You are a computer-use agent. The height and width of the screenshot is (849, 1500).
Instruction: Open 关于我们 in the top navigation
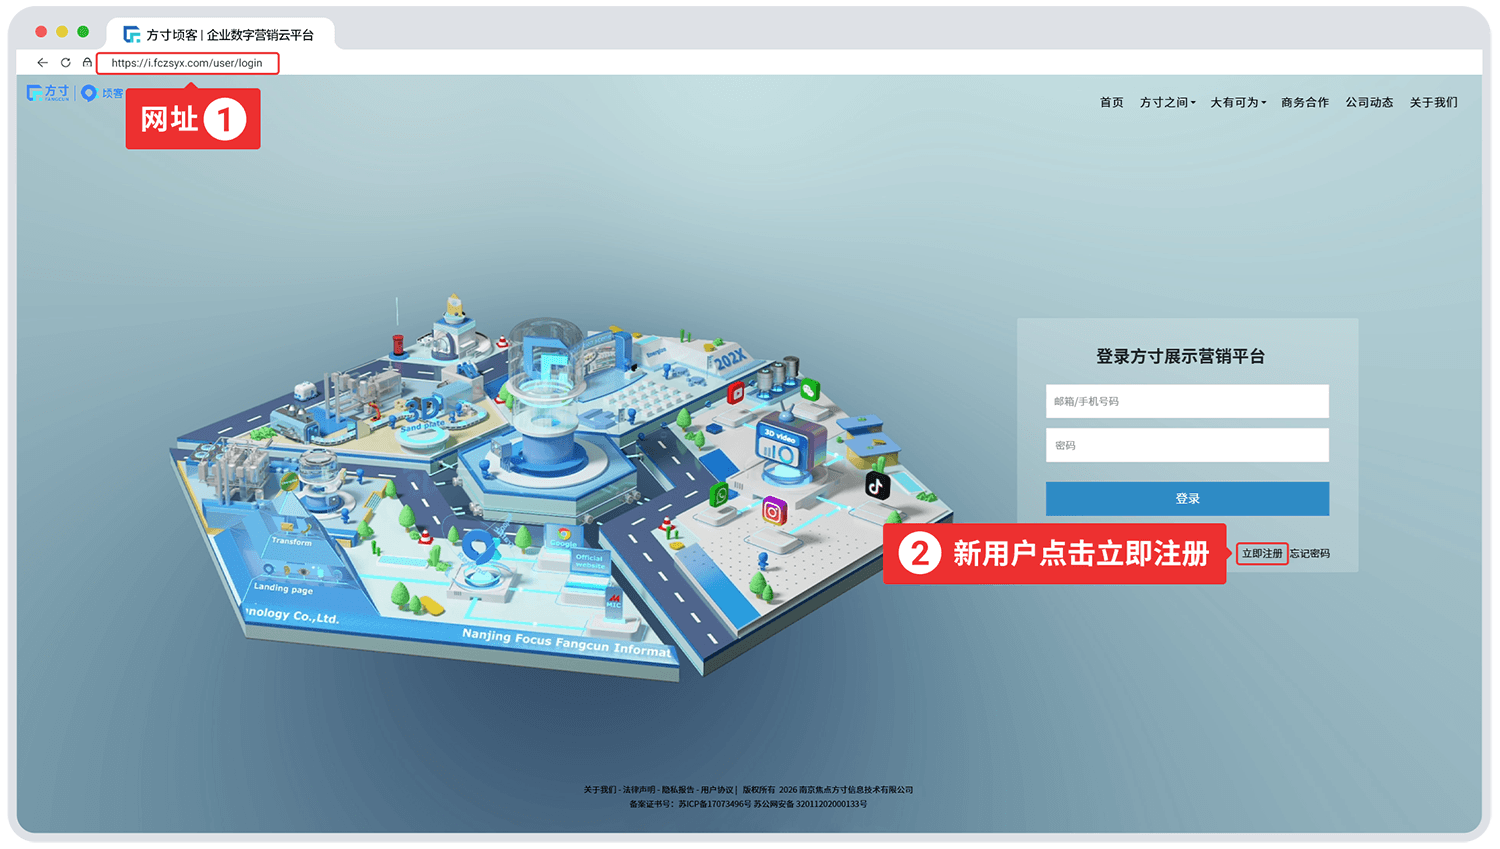click(x=1433, y=102)
